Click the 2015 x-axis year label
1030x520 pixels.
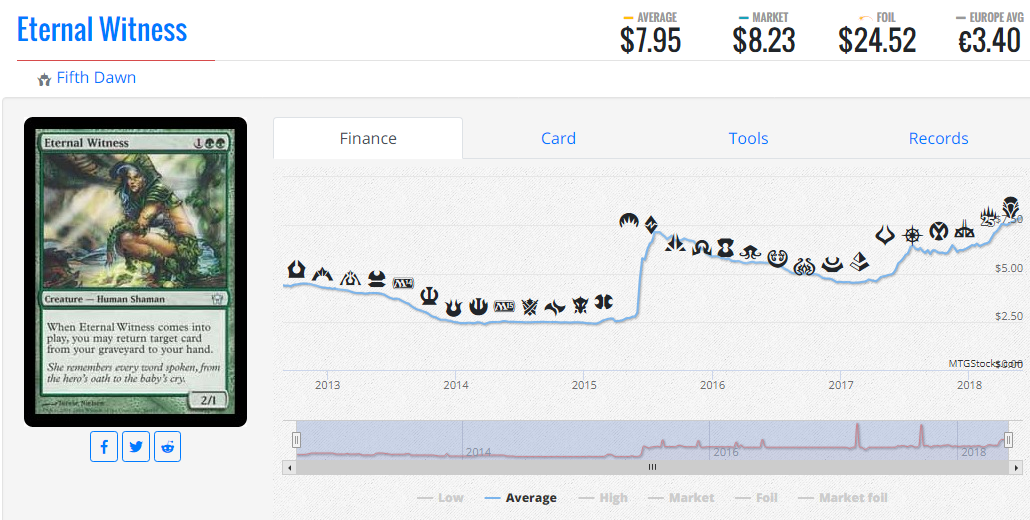pyautogui.click(x=584, y=385)
